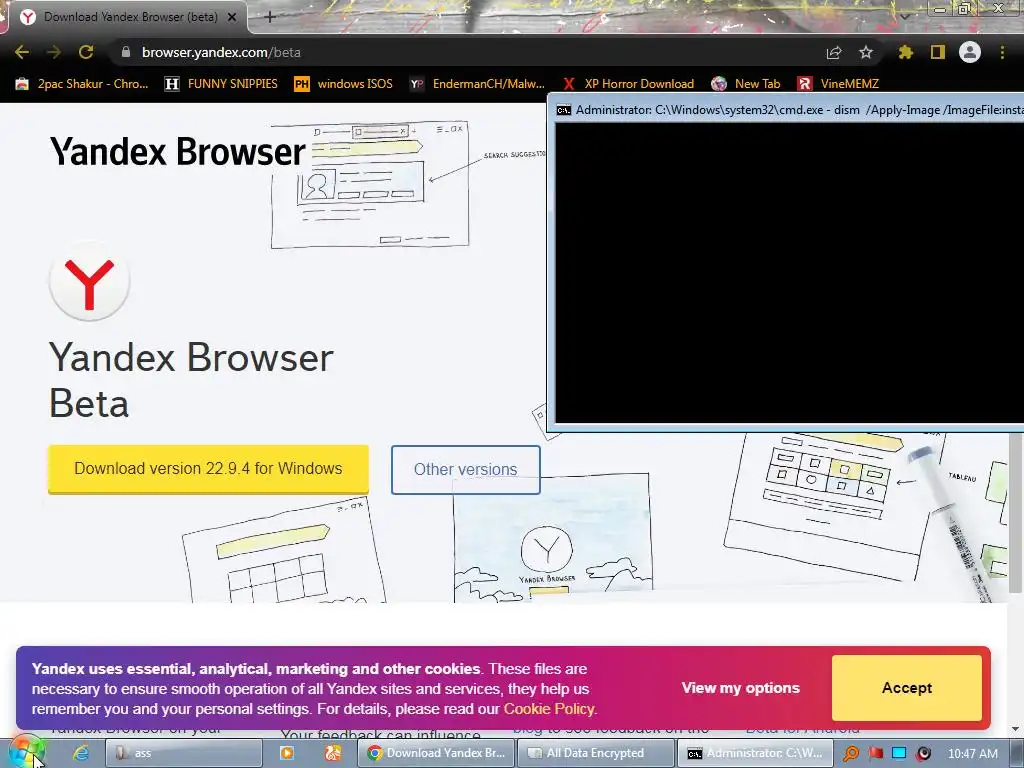
Task: Open the UC Browser taskbar icon
Action: [332, 753]
